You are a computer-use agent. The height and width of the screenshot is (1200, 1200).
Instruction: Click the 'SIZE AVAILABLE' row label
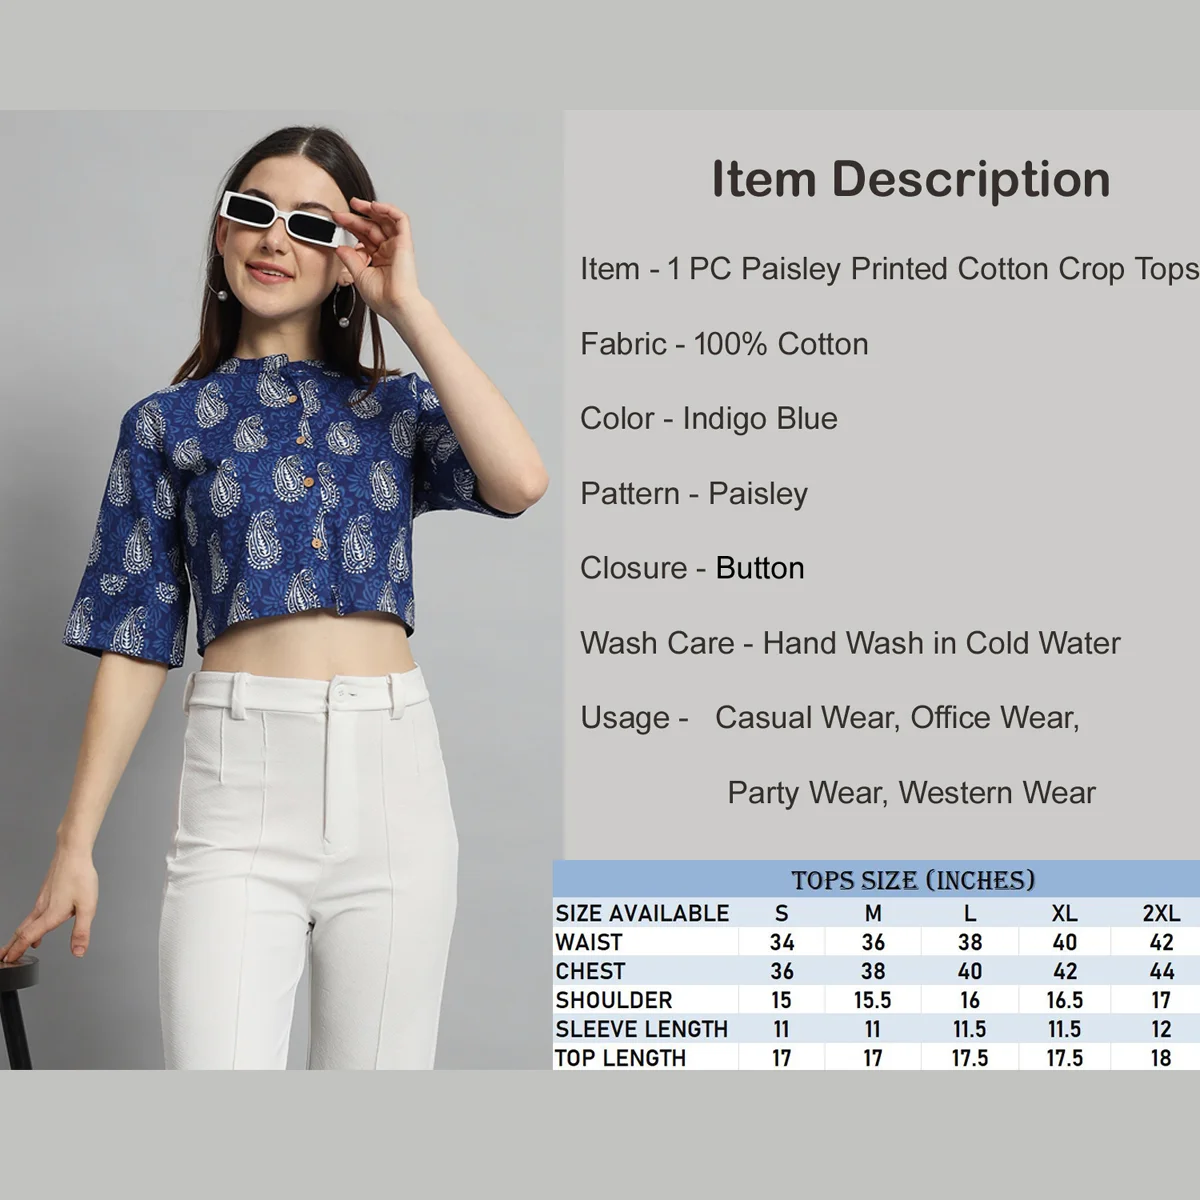(643, 913)
